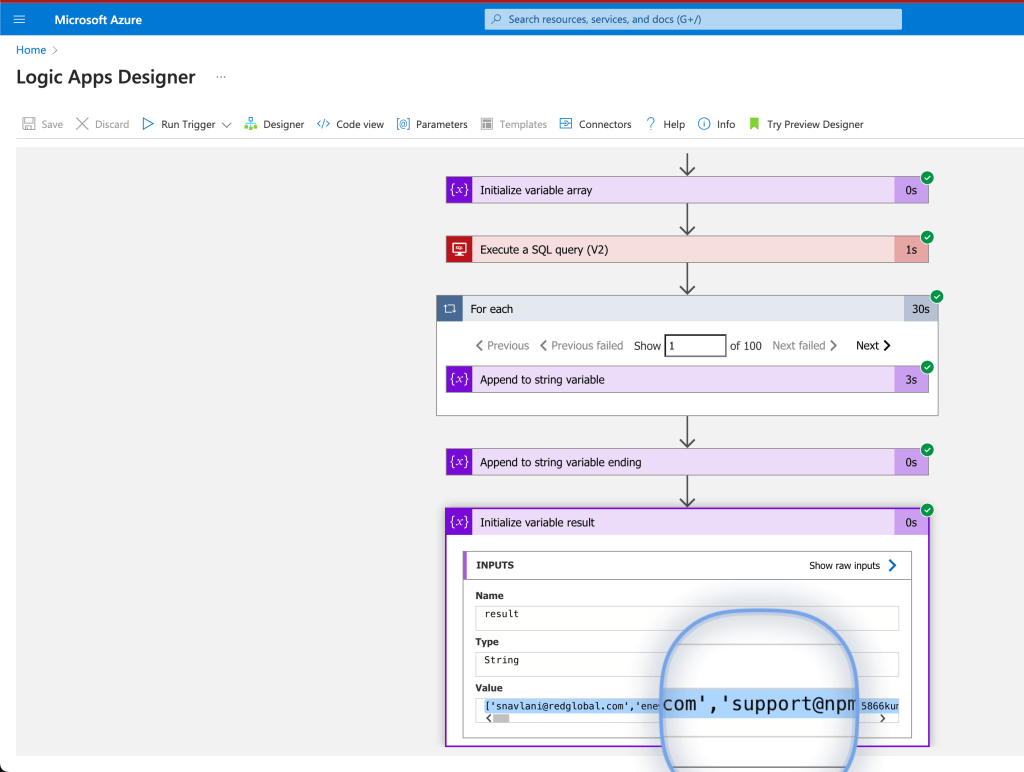The height and width of the screenshot is (772, 1024).
Task: Click the Previous iteration button
Action: [502, 346]
